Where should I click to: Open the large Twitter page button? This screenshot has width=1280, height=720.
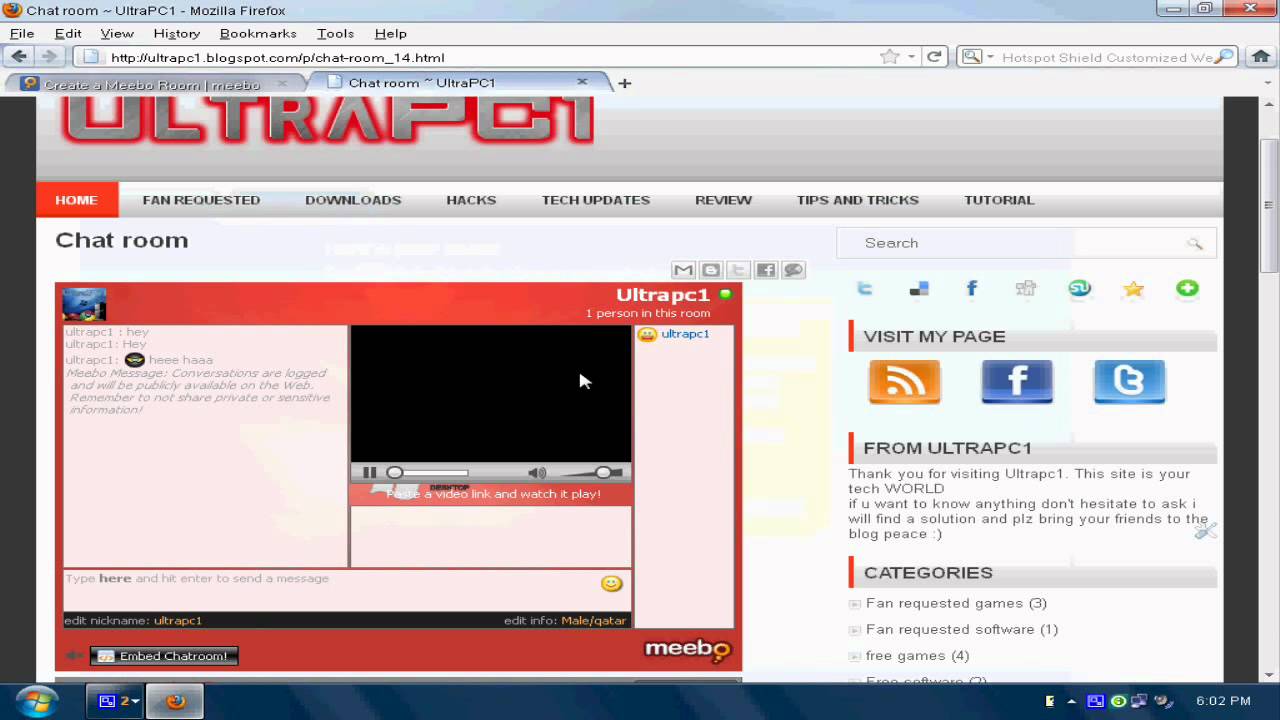(1130, 382)
